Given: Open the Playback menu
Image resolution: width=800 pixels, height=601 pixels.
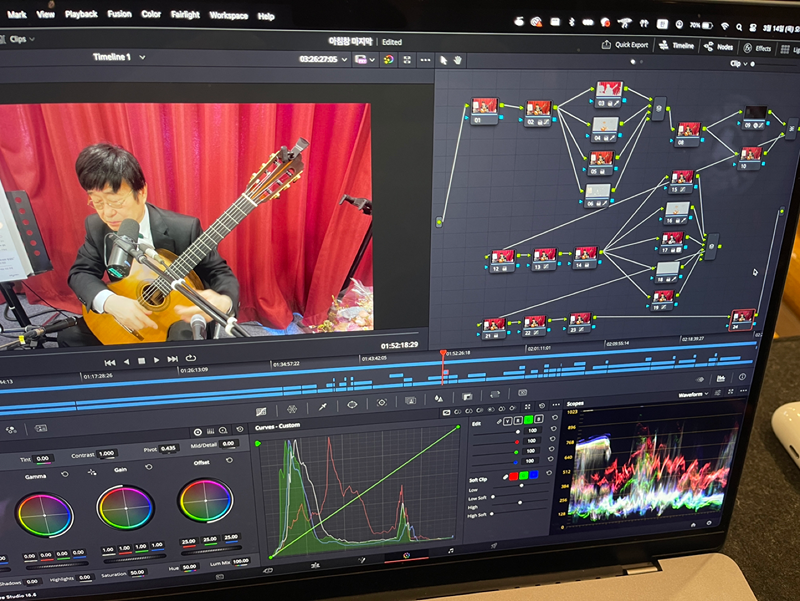Looking at the screenshot, I should pyautogui.click(x=81, y=14).
